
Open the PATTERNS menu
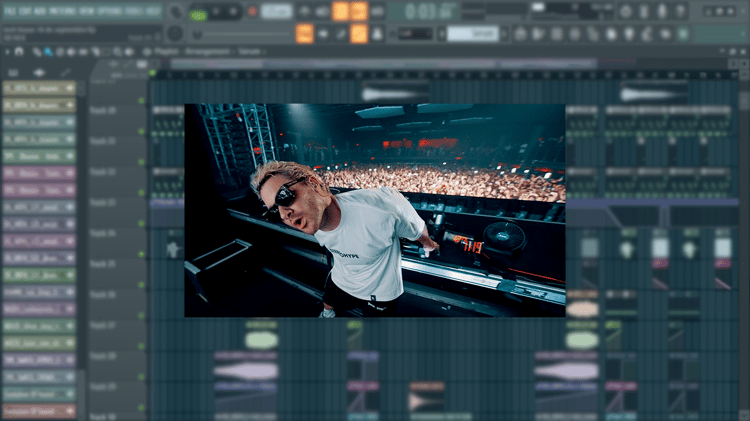click(x=63, y=11)
